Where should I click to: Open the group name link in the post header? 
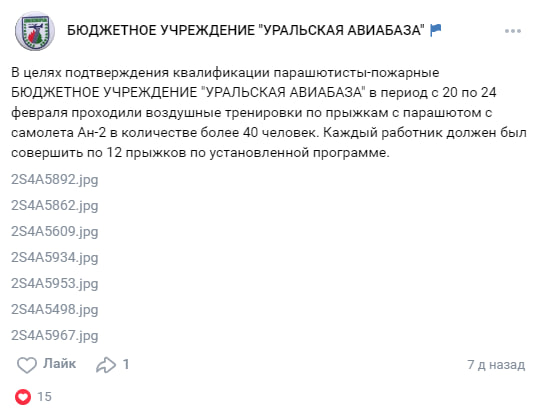pyautogui.click(x=246, y=30)
